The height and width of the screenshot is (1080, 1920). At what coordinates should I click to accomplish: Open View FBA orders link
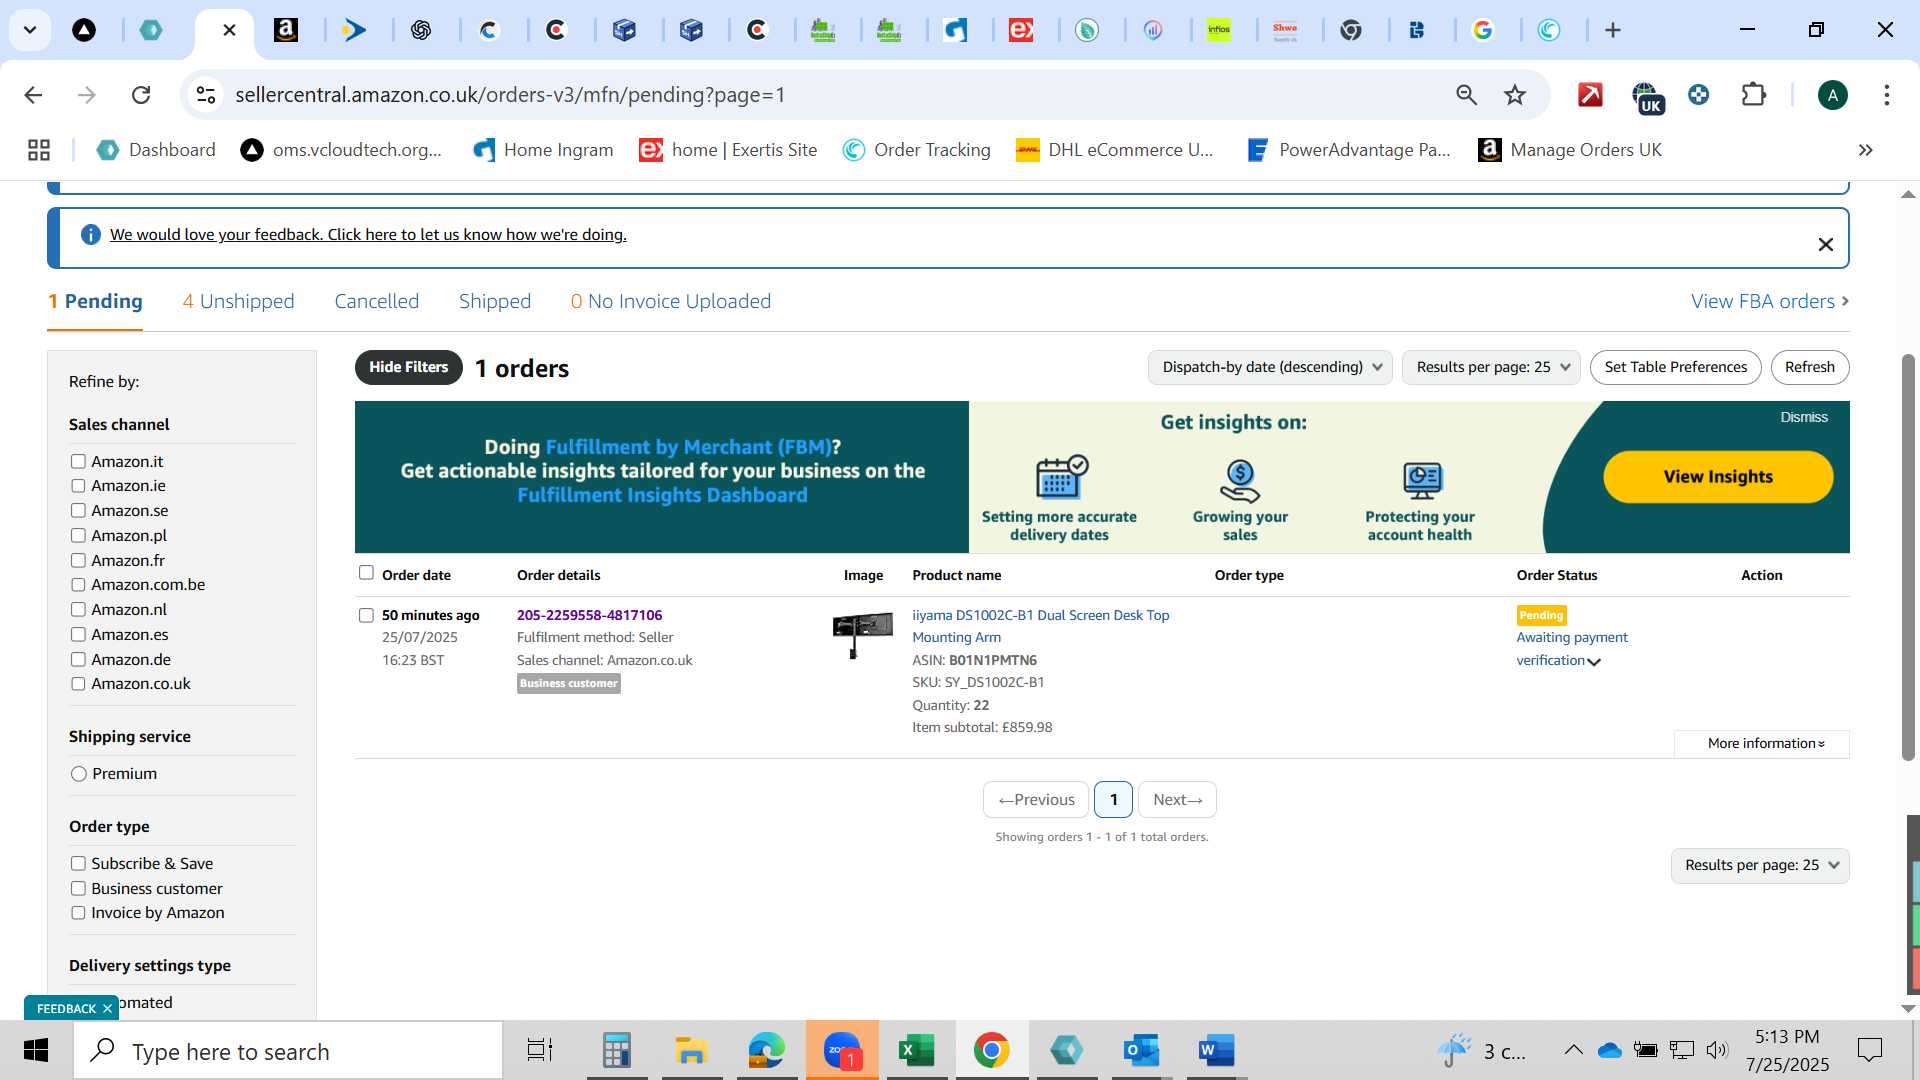[x=1770, y=302]
